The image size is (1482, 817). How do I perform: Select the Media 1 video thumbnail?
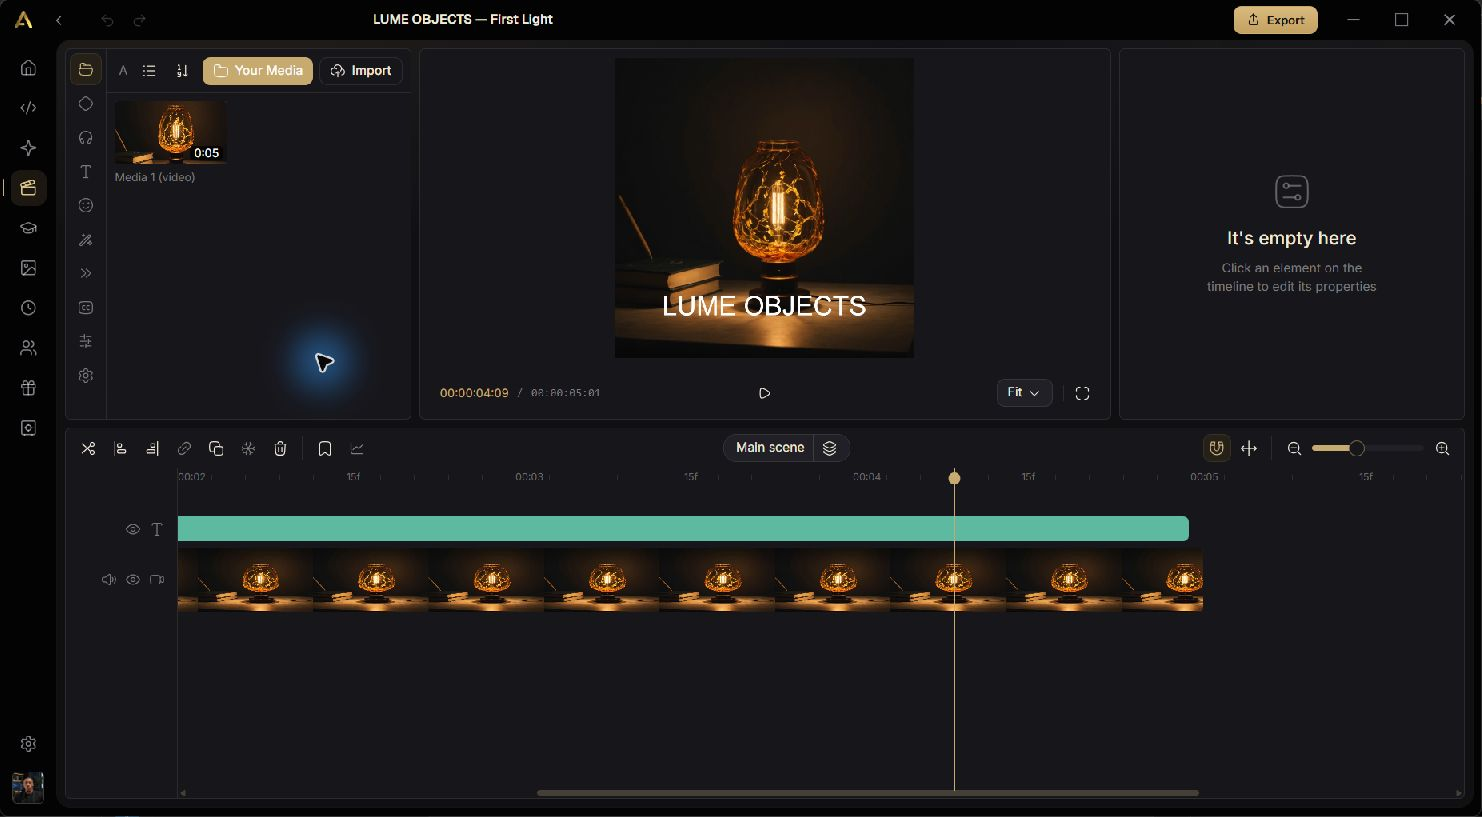(x=170, y=131)
